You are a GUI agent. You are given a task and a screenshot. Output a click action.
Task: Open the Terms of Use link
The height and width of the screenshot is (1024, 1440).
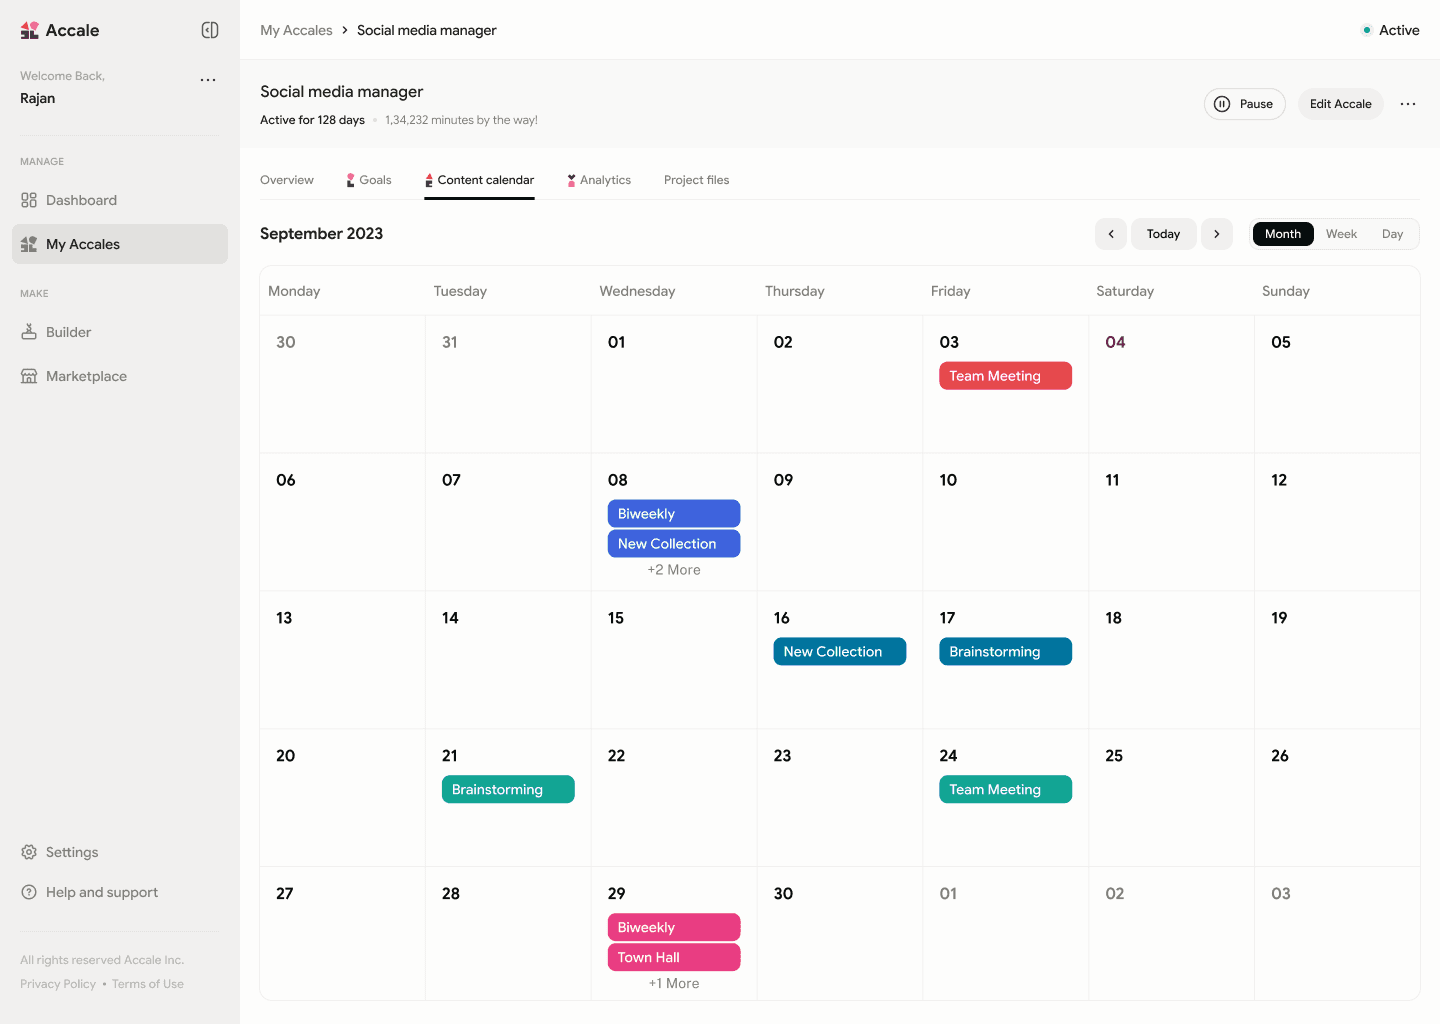148,984
